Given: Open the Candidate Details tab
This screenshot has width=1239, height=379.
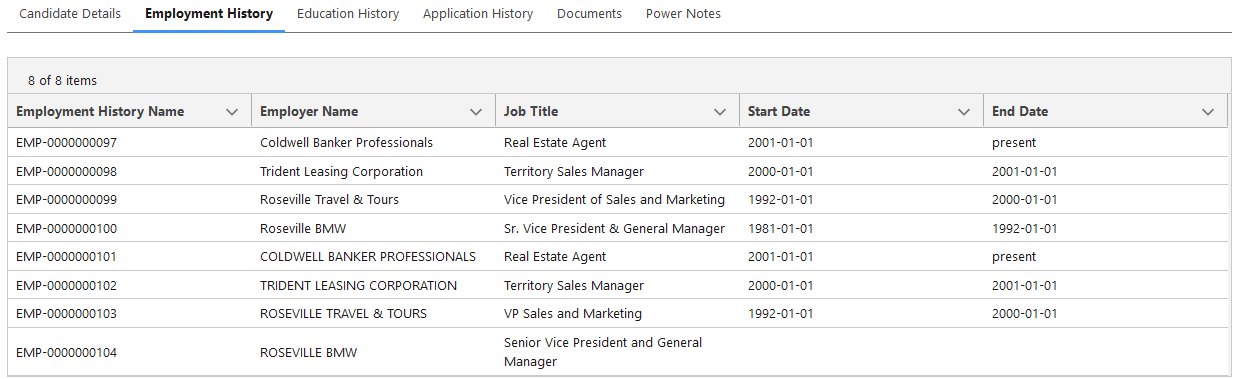Looking at the screenshot, I should 70,14.
